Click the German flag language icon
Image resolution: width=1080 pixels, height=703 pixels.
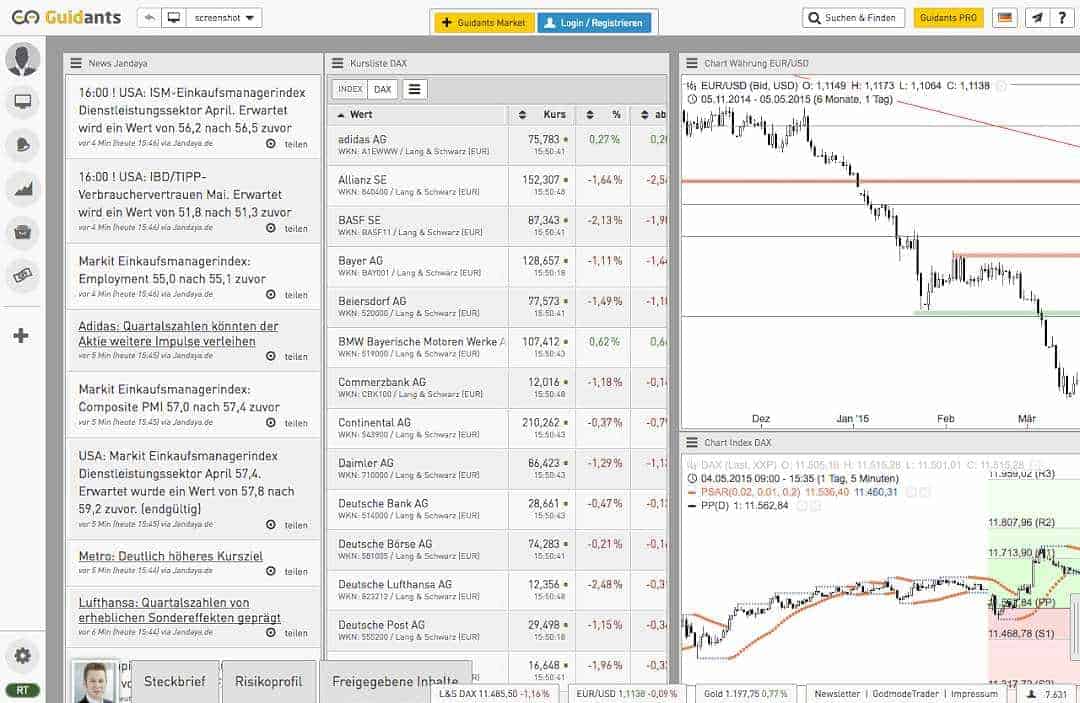point(1005,18)
